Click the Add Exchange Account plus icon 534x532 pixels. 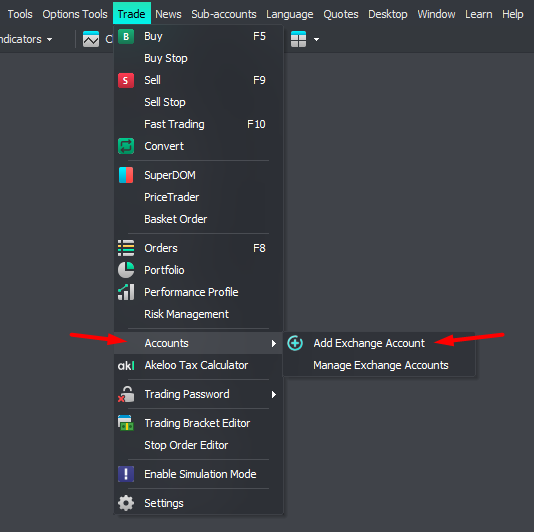click(295, 343)
